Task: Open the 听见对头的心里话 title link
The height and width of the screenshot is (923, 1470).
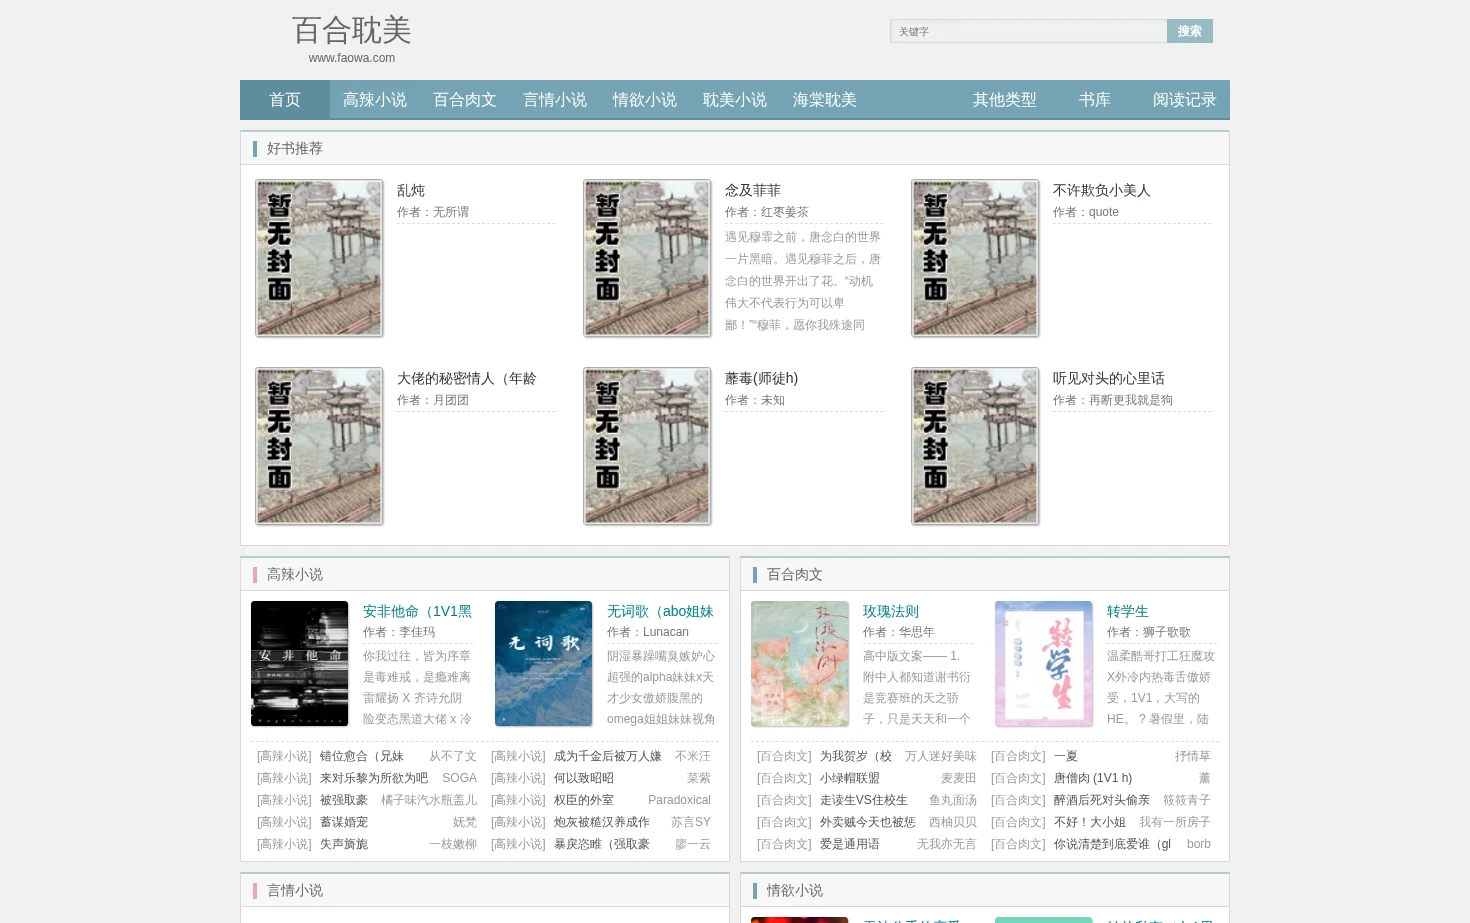Action: pyautogui.click(x=1109, y=378)
